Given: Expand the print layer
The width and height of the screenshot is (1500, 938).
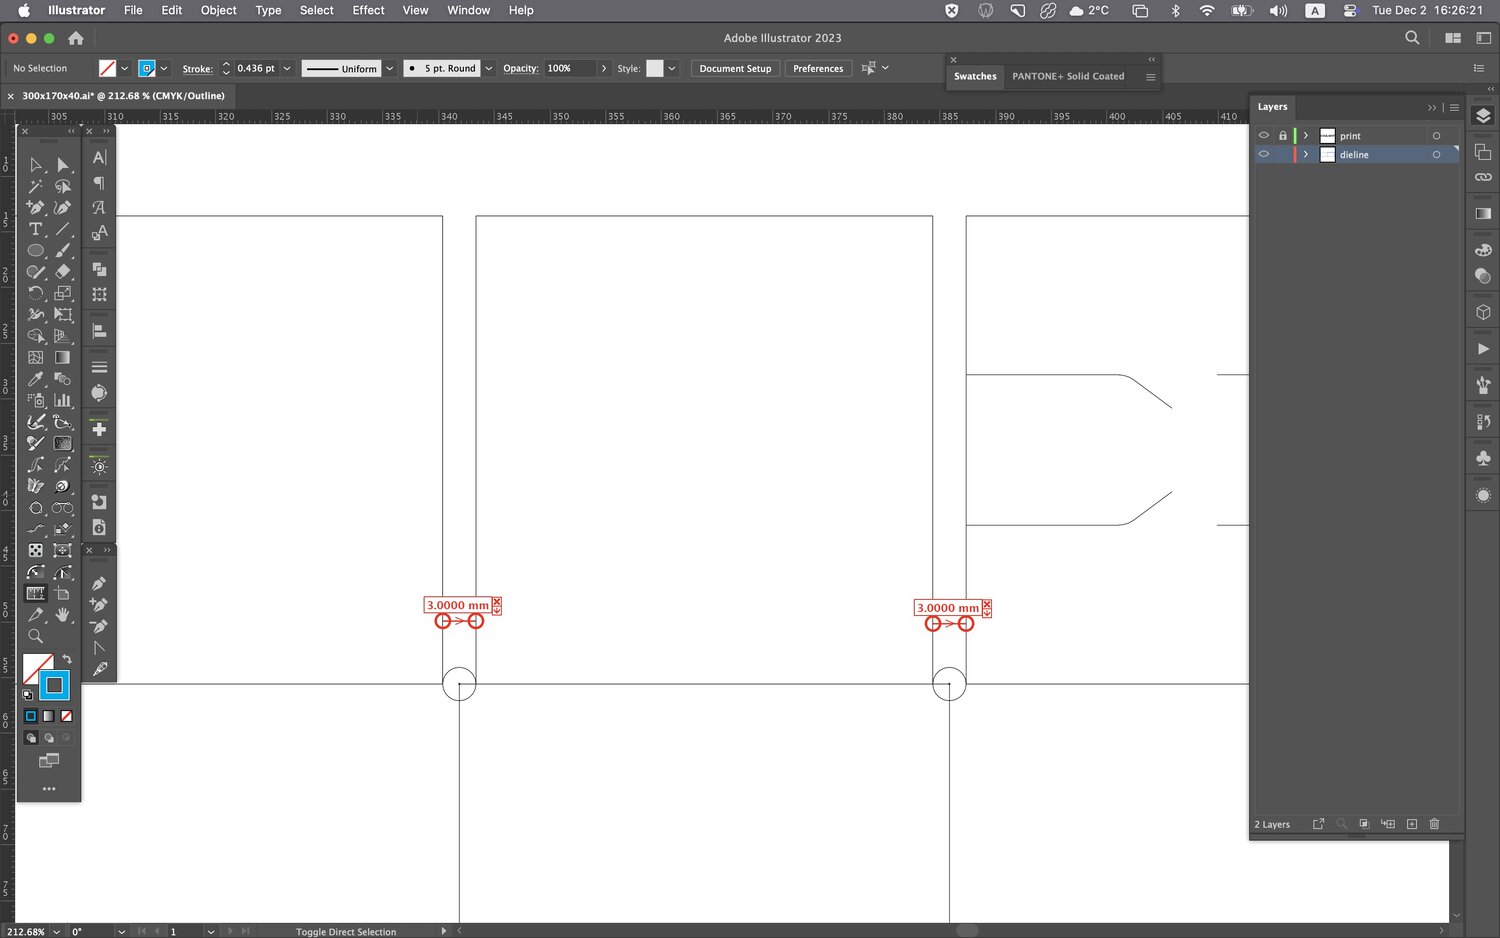Looking at the screenshot, I should pyautogui.click(x=1305, y=135).
